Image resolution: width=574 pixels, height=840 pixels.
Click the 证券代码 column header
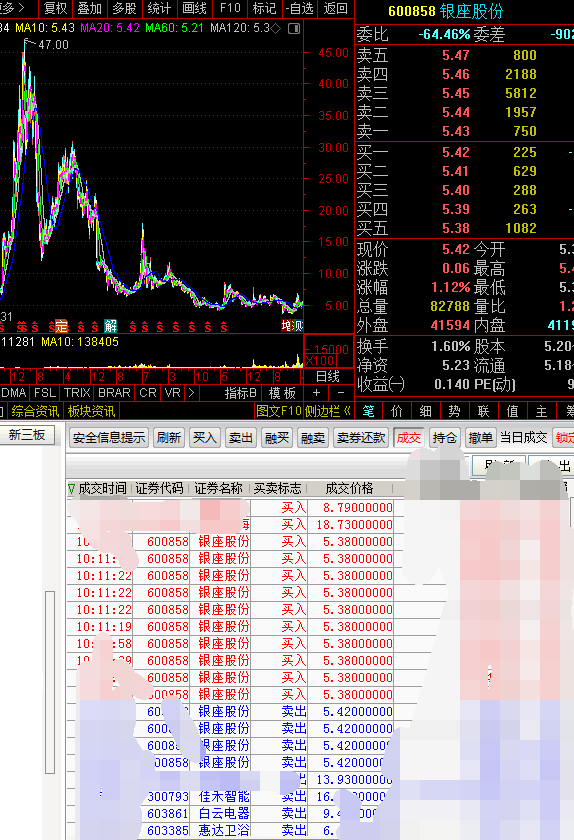[x=159, y=489]
